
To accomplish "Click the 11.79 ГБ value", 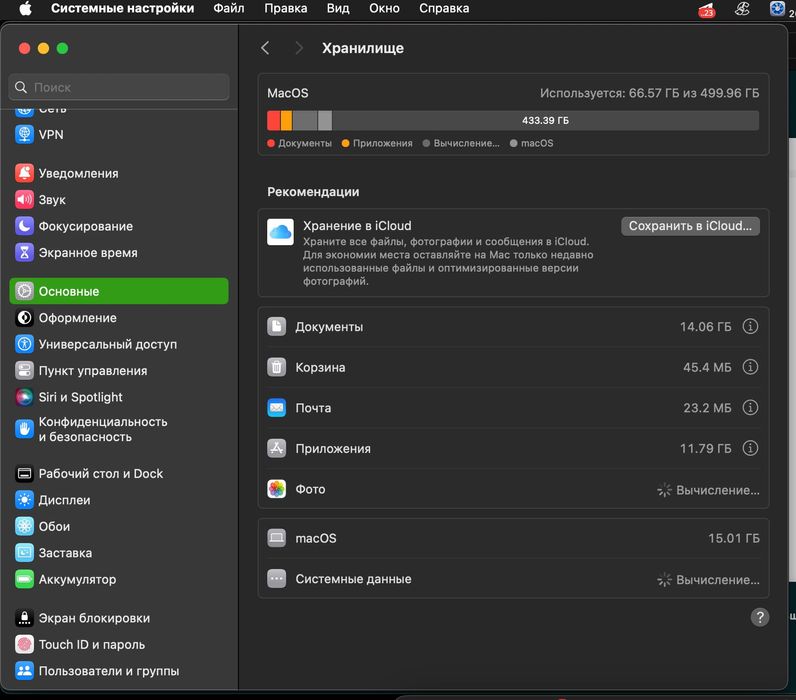I will (x=706, y=448).
